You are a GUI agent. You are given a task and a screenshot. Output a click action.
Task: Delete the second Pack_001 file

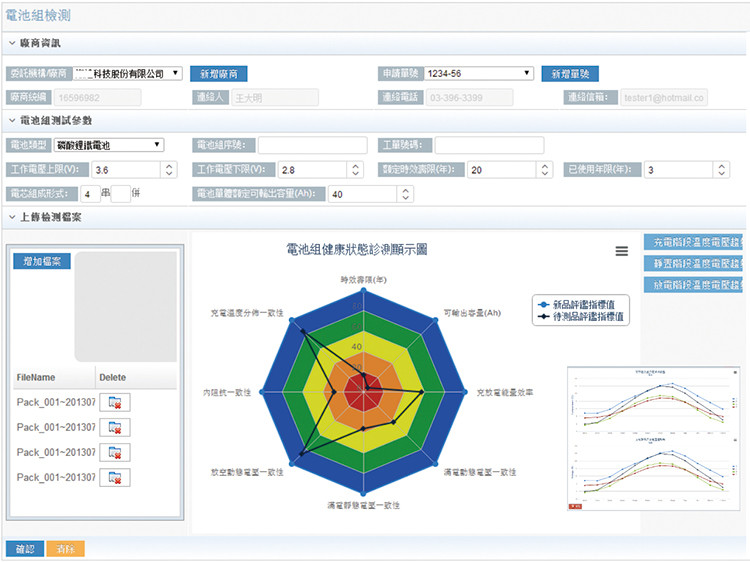tap(115, 427)
